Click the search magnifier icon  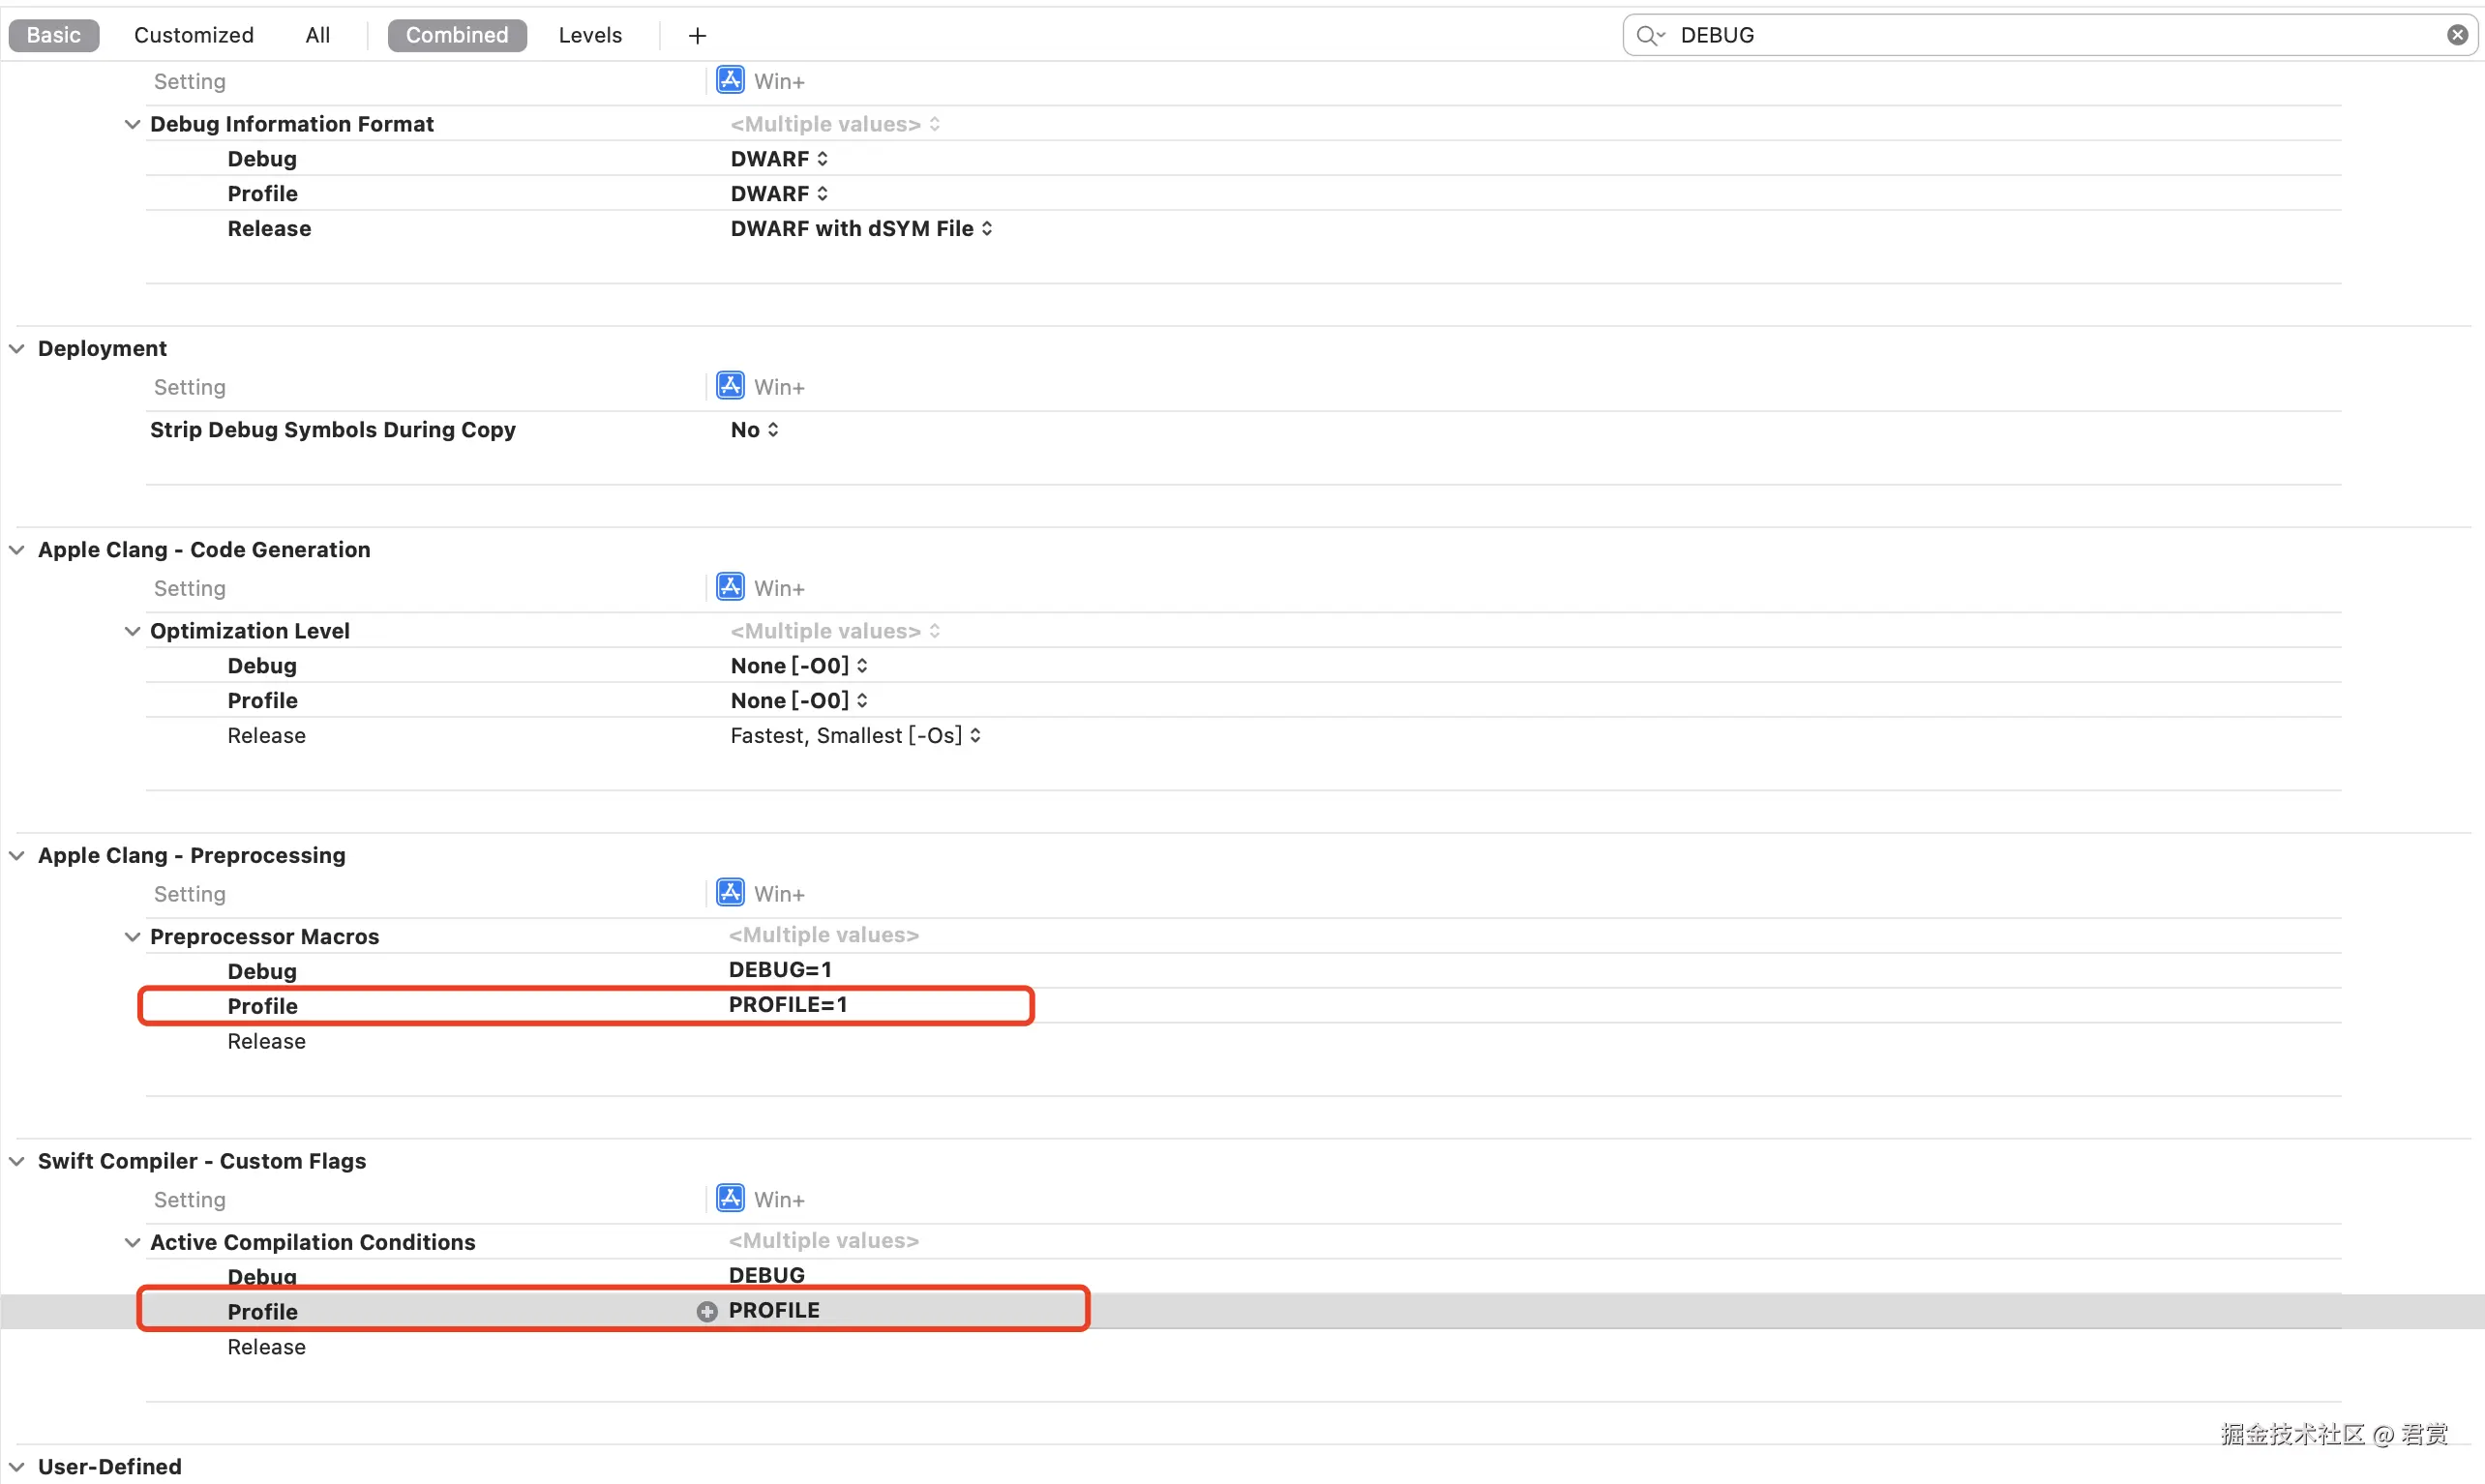(x=1647, y=36)
